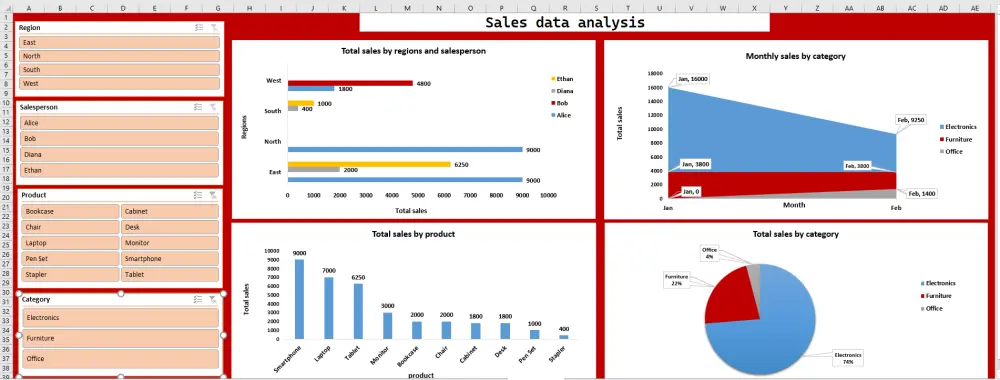Select Laptop product button
This screenshot has height=380, width=1000.
pos(70,243)
